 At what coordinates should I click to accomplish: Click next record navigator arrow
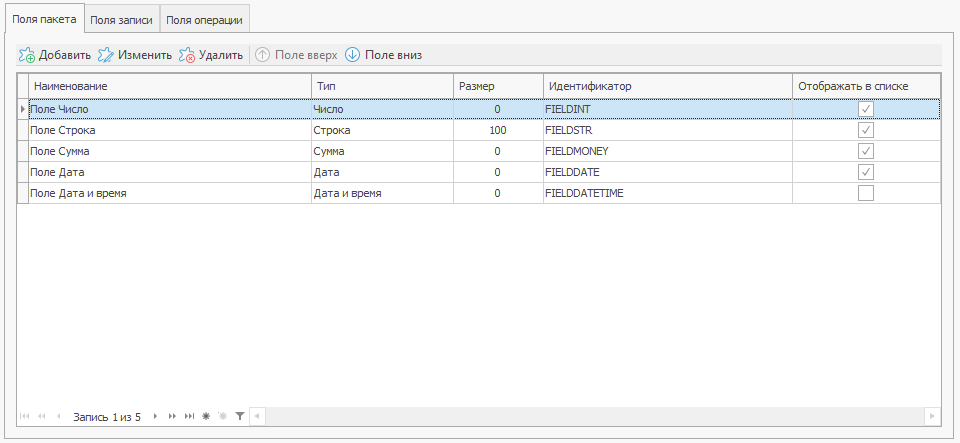click(x=156, y=416)
